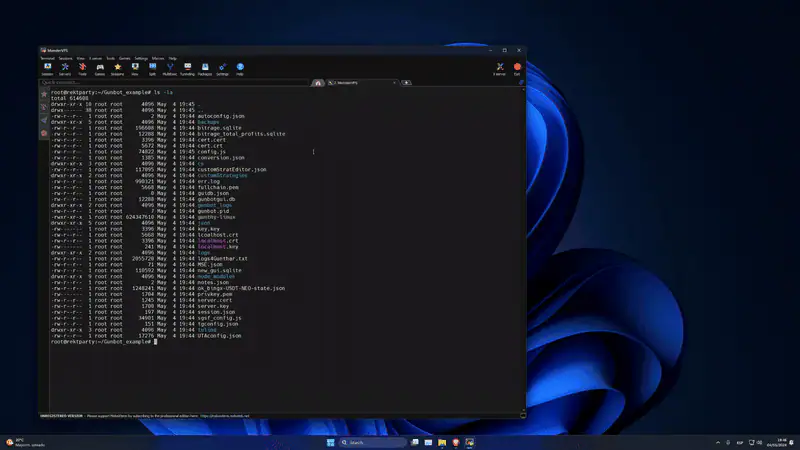Select file name tgconfig.json
Viewport: 800px width, 450px height.
tap(218, 324)
